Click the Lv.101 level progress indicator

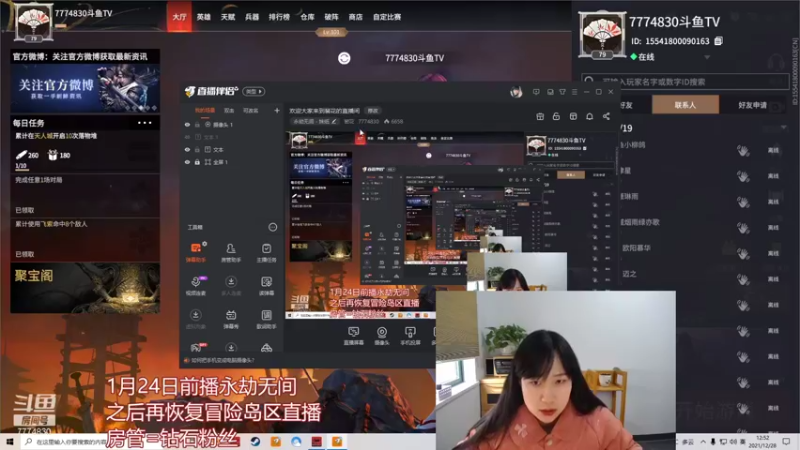(x=331, y=32)
